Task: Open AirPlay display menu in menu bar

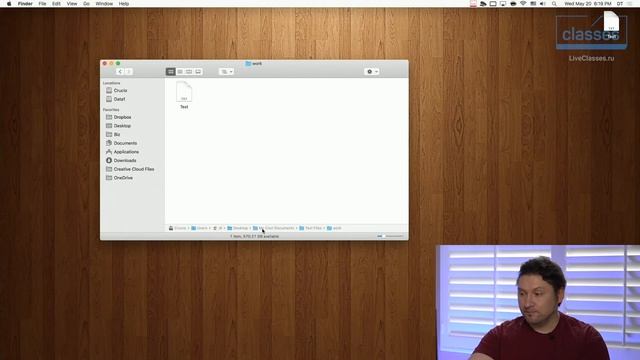Action: tap(503, 4)
